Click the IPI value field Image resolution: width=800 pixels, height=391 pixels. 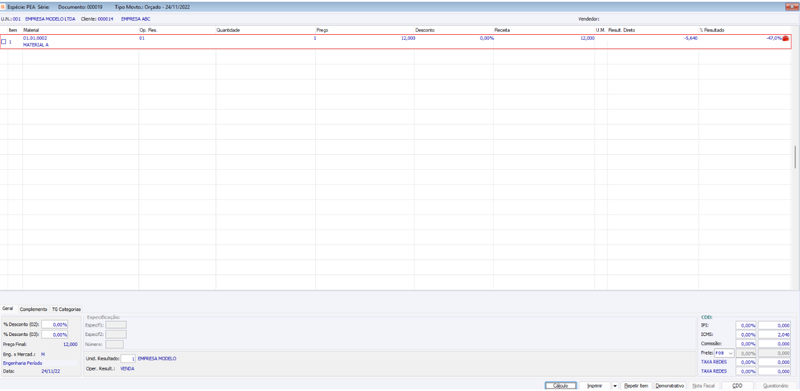774,325
